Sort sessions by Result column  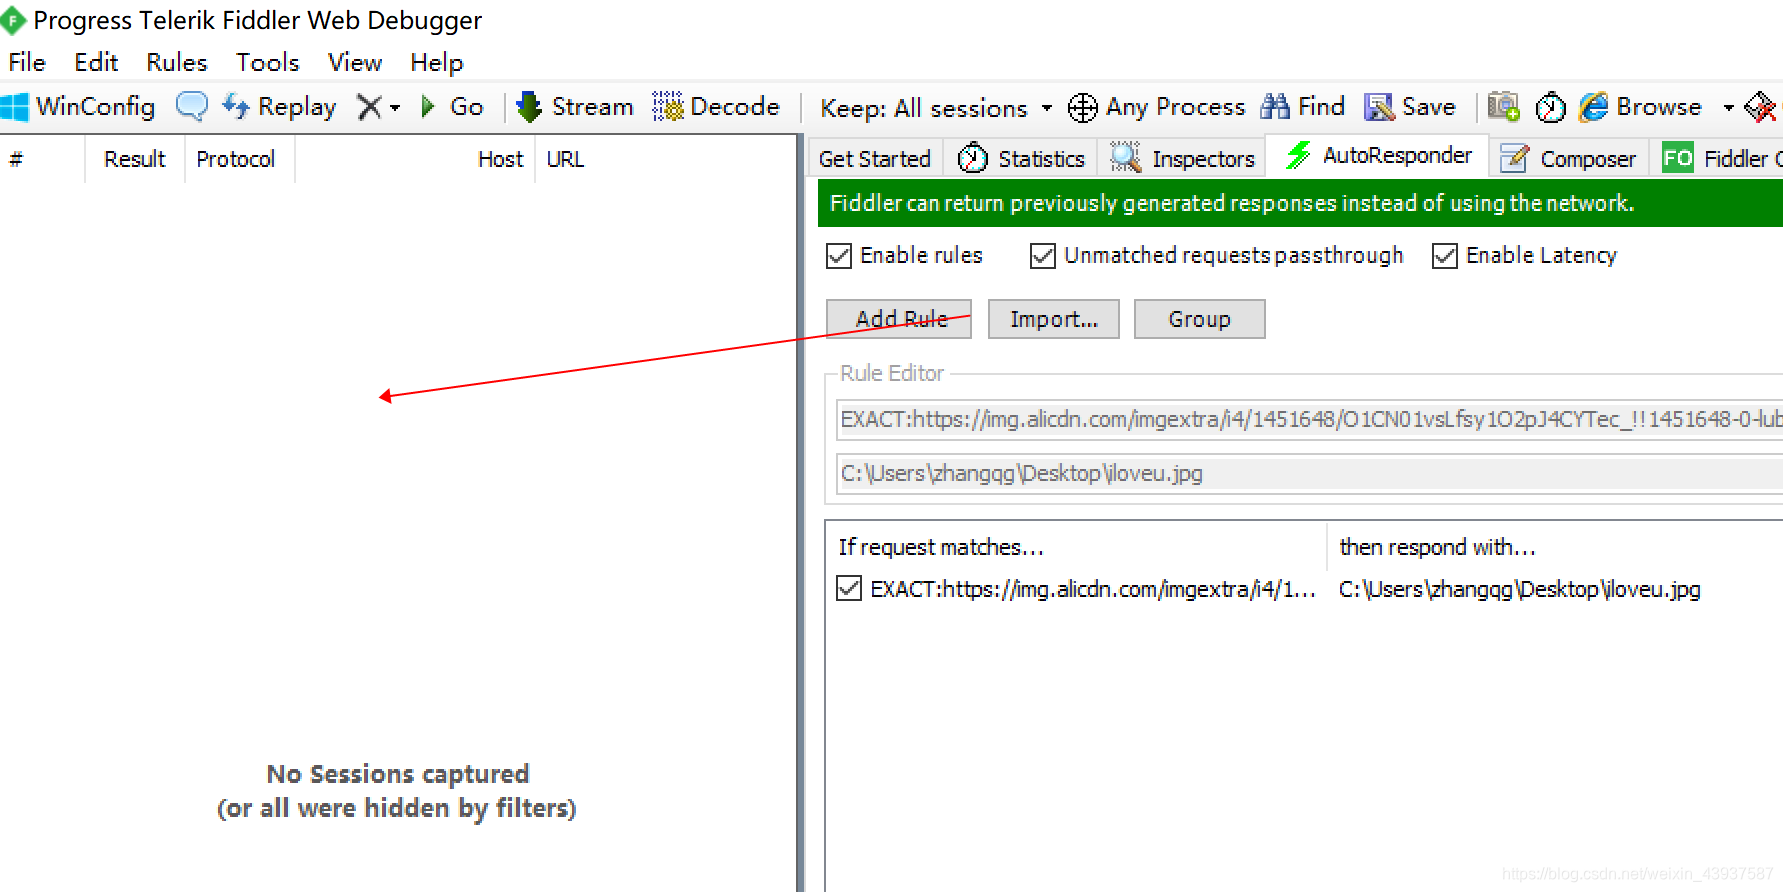point(135,159)
